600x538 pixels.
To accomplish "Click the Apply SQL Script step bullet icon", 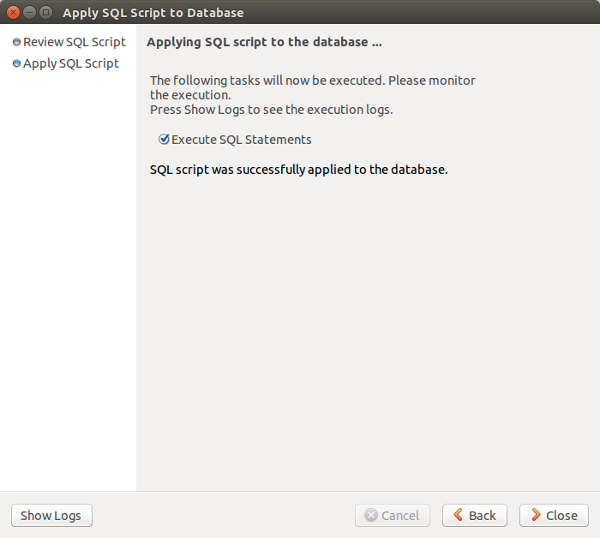I will click(x=16, y=64).
